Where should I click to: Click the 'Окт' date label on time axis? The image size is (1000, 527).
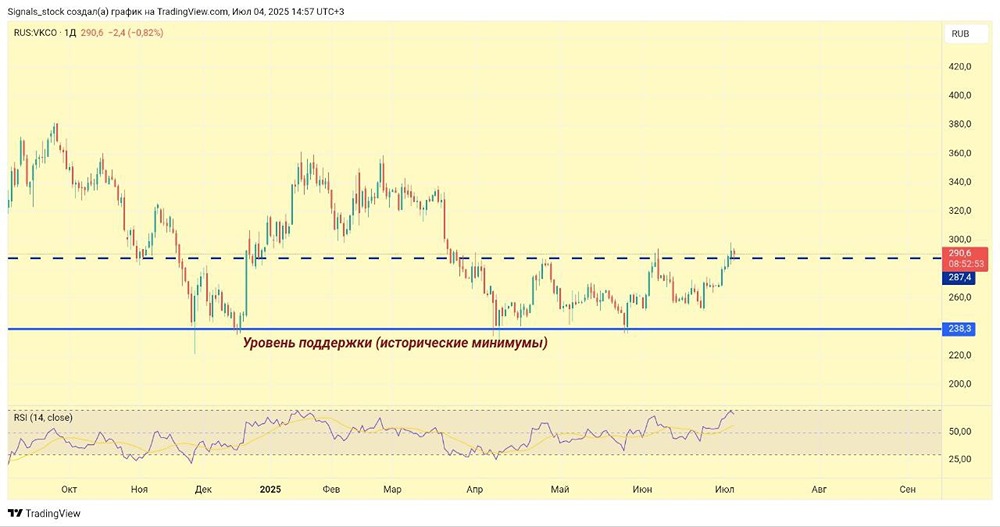tap(69, 489)
